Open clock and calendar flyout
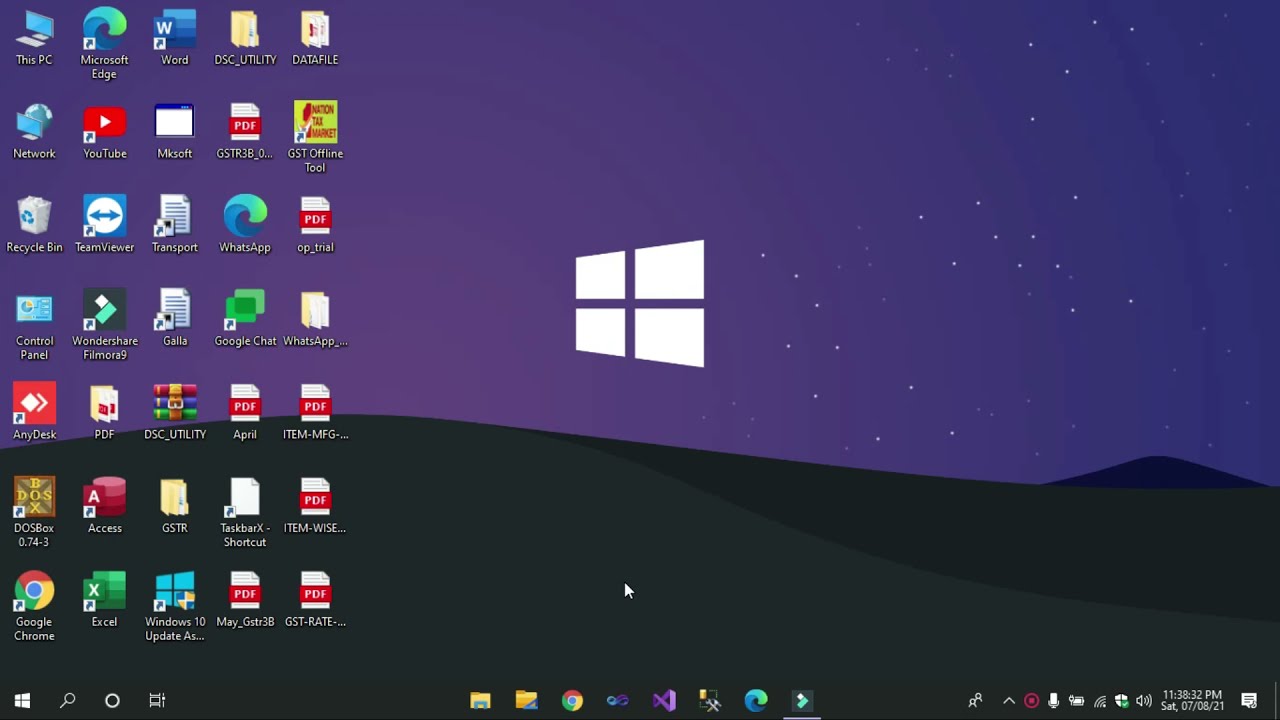 pyautogui.click(x=1192, y=700)
